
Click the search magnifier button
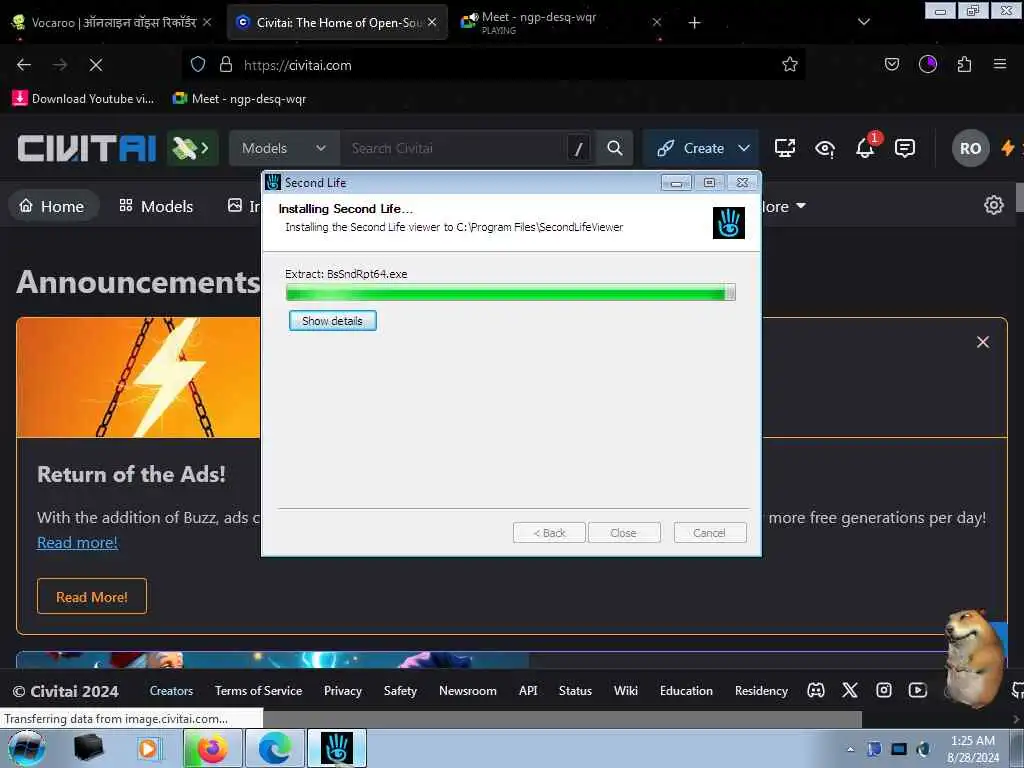[615, 148]
